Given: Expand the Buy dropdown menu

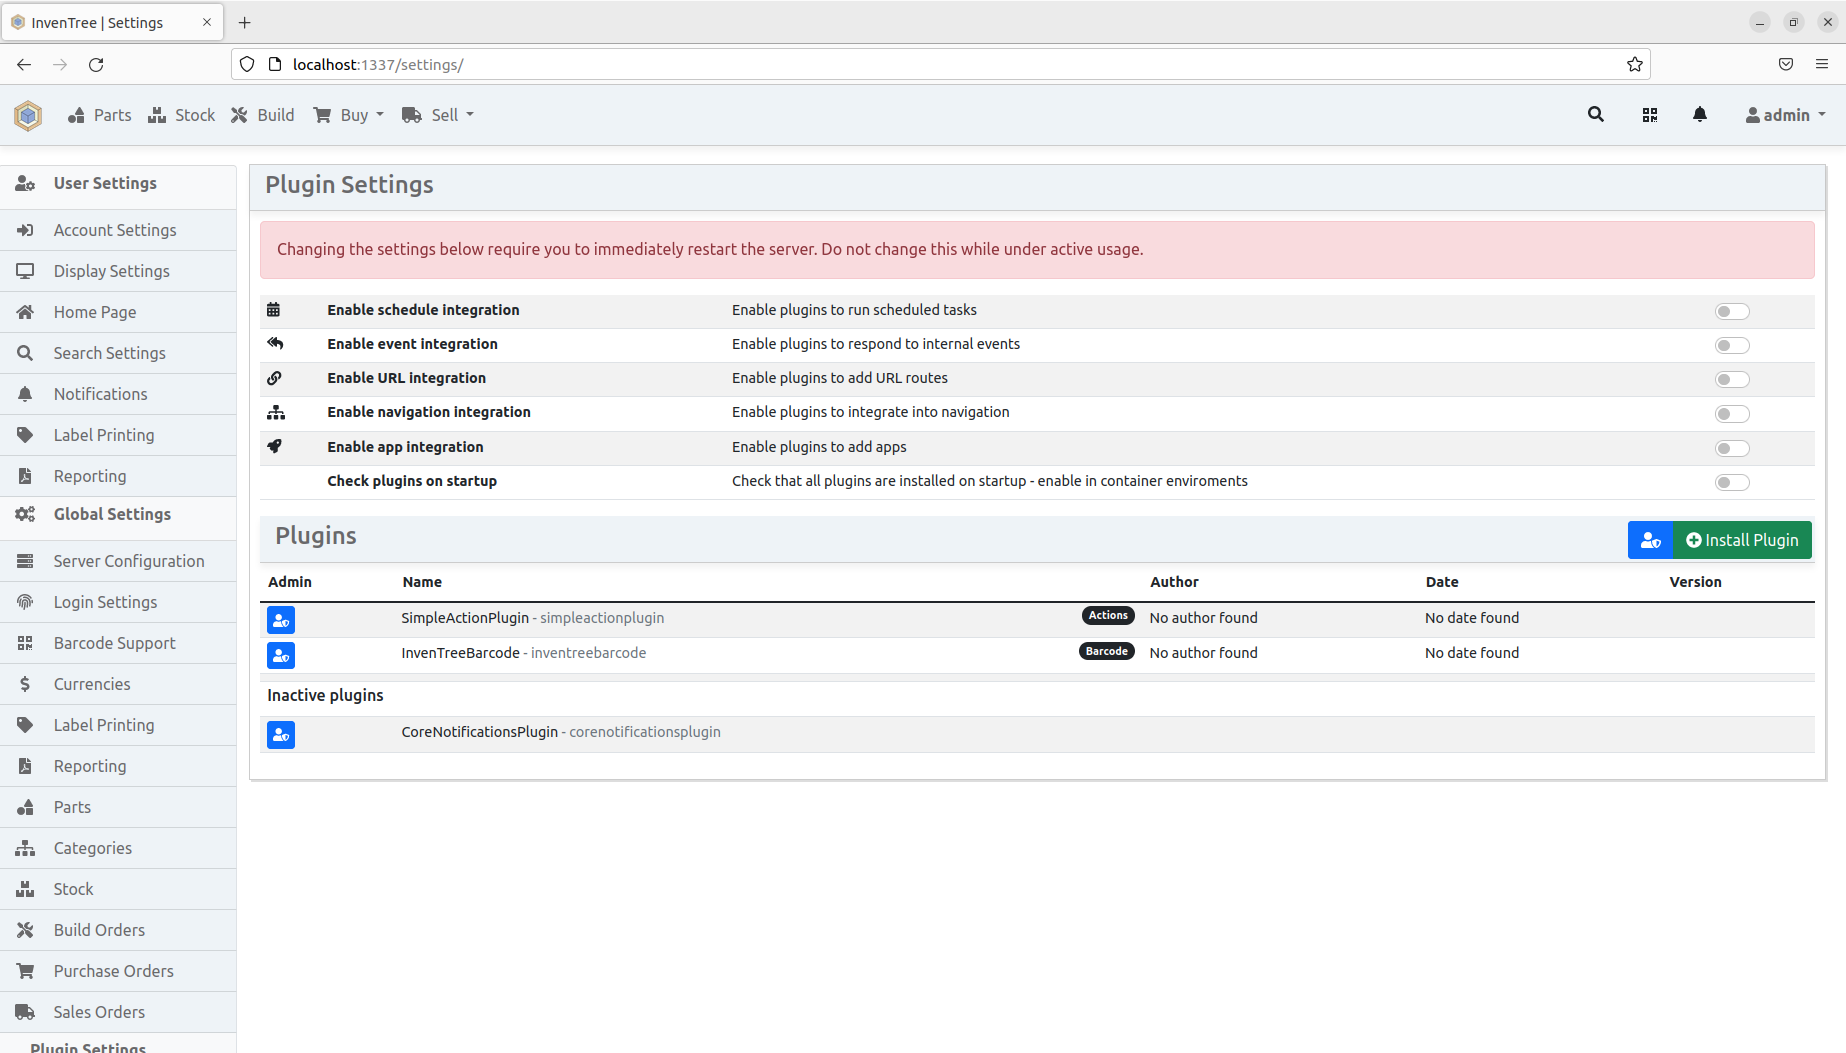Looking at the screenshot, I should [x=349, y=115].
